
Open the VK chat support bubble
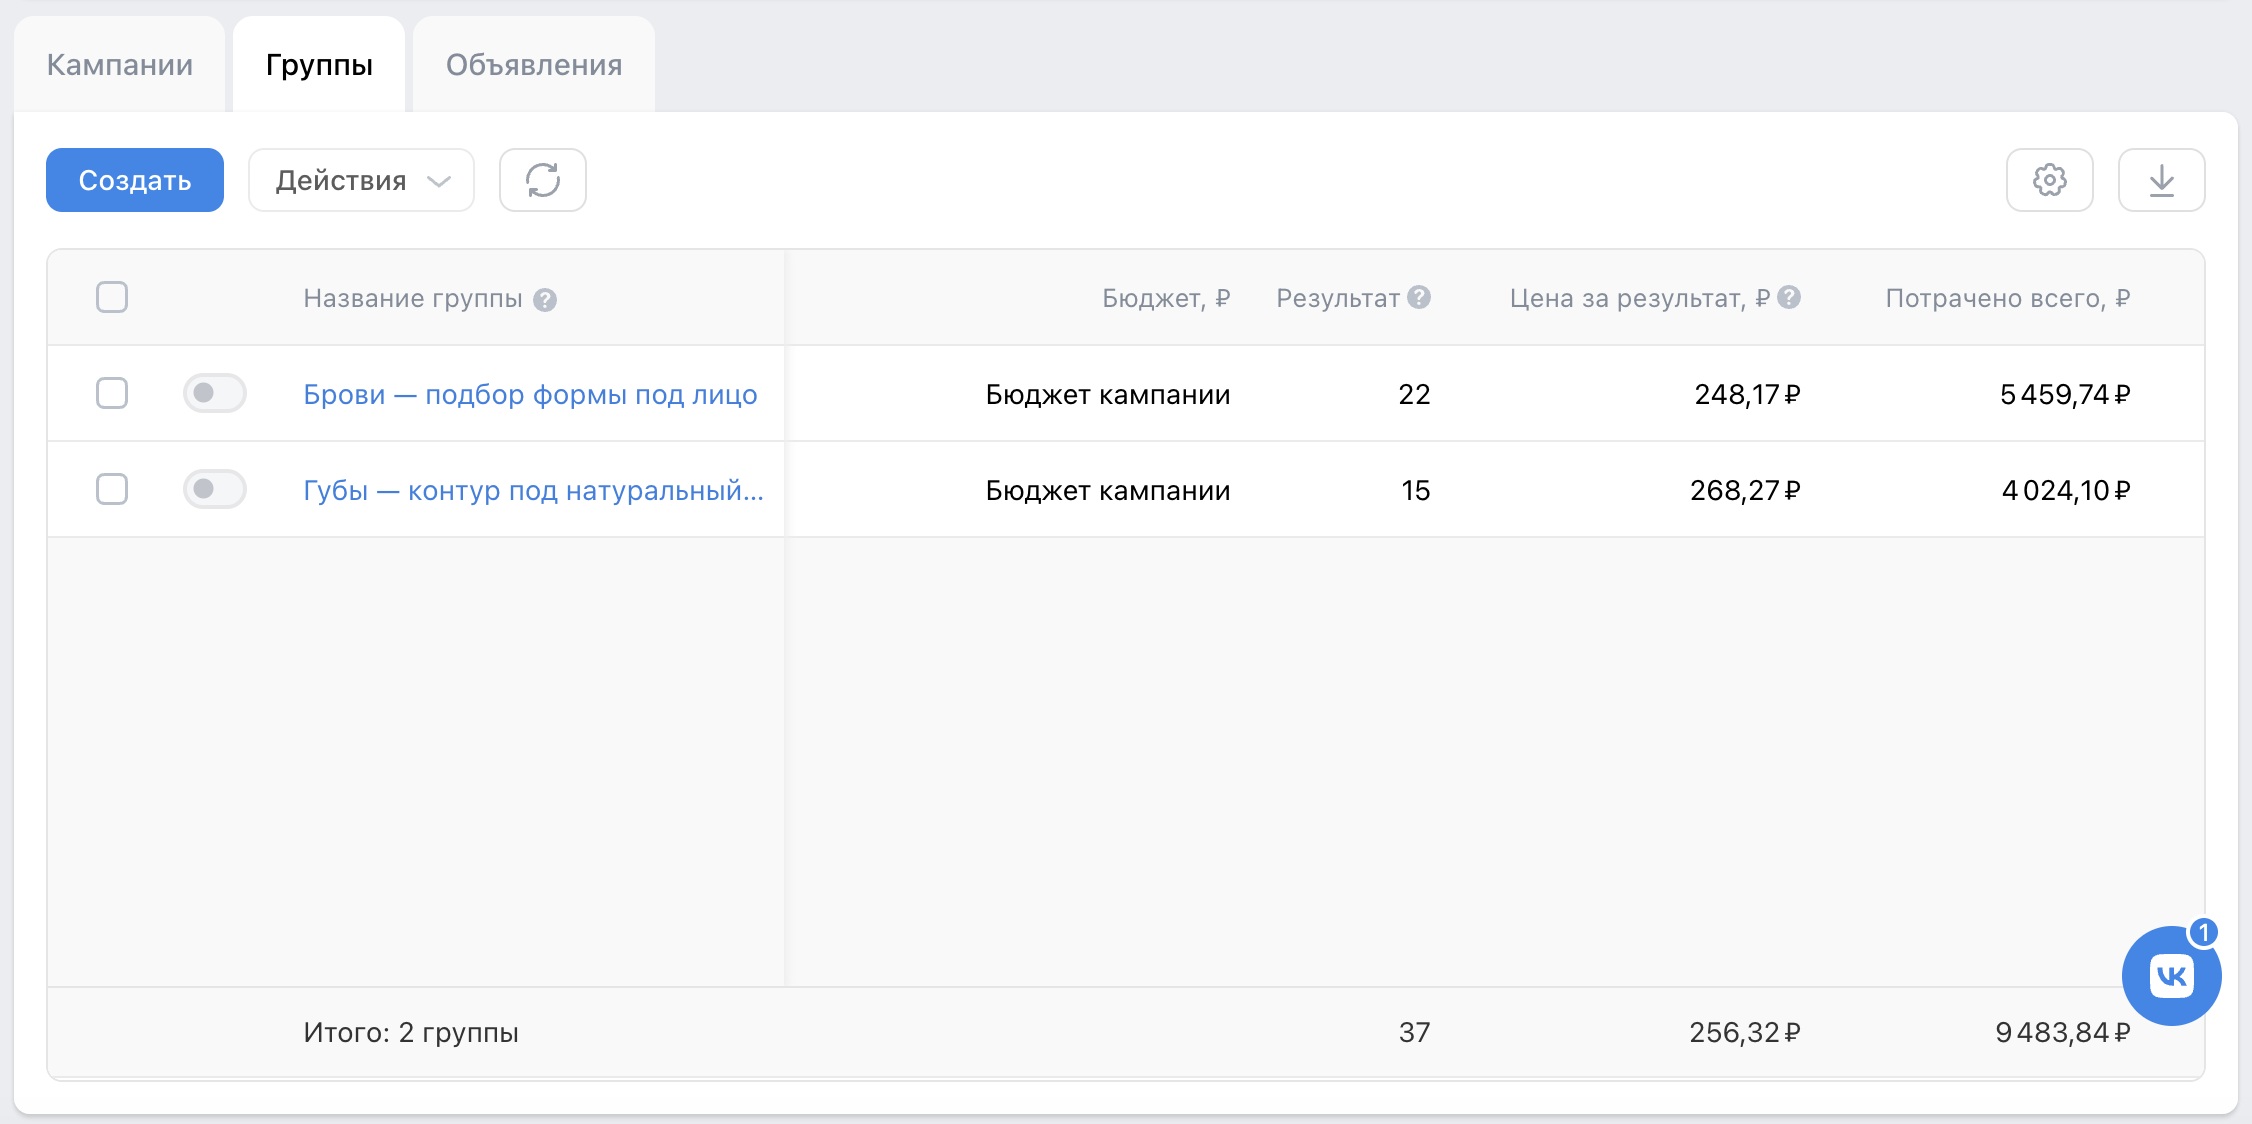[2171, 975]
